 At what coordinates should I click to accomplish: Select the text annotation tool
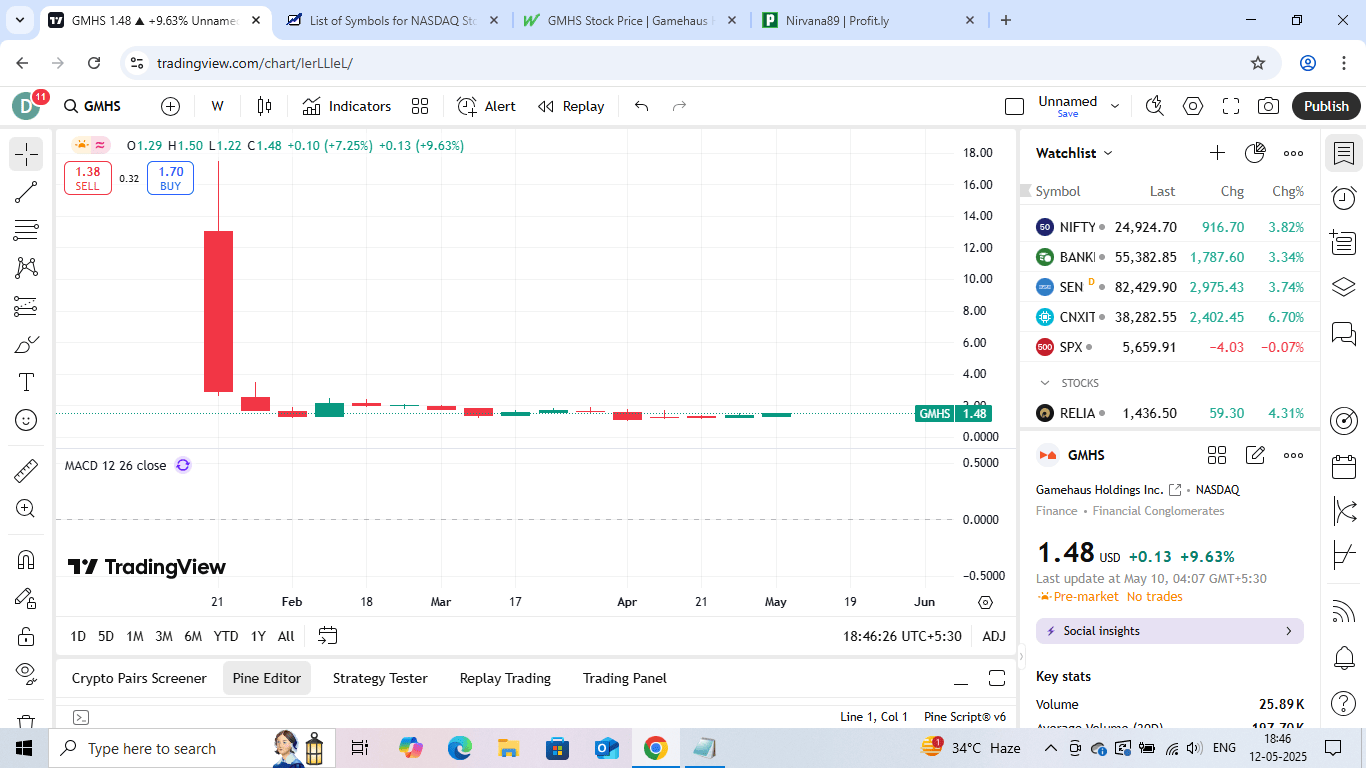click(x=26, y=382)
